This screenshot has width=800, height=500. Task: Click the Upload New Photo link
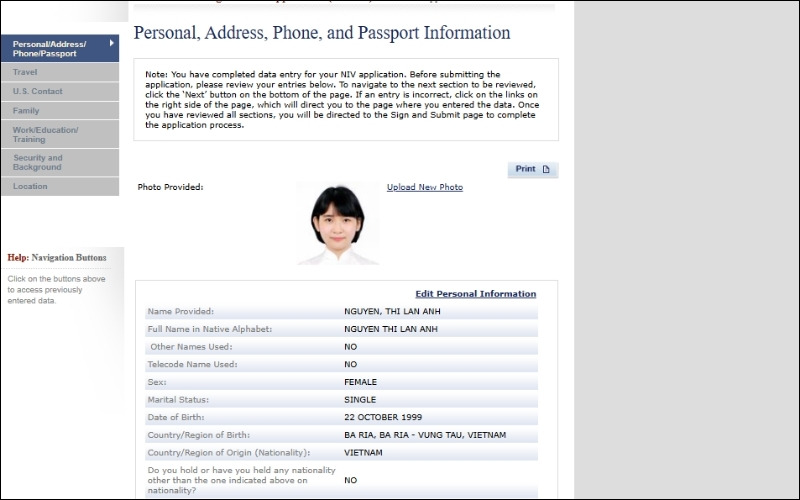click(x=424, y=187)
